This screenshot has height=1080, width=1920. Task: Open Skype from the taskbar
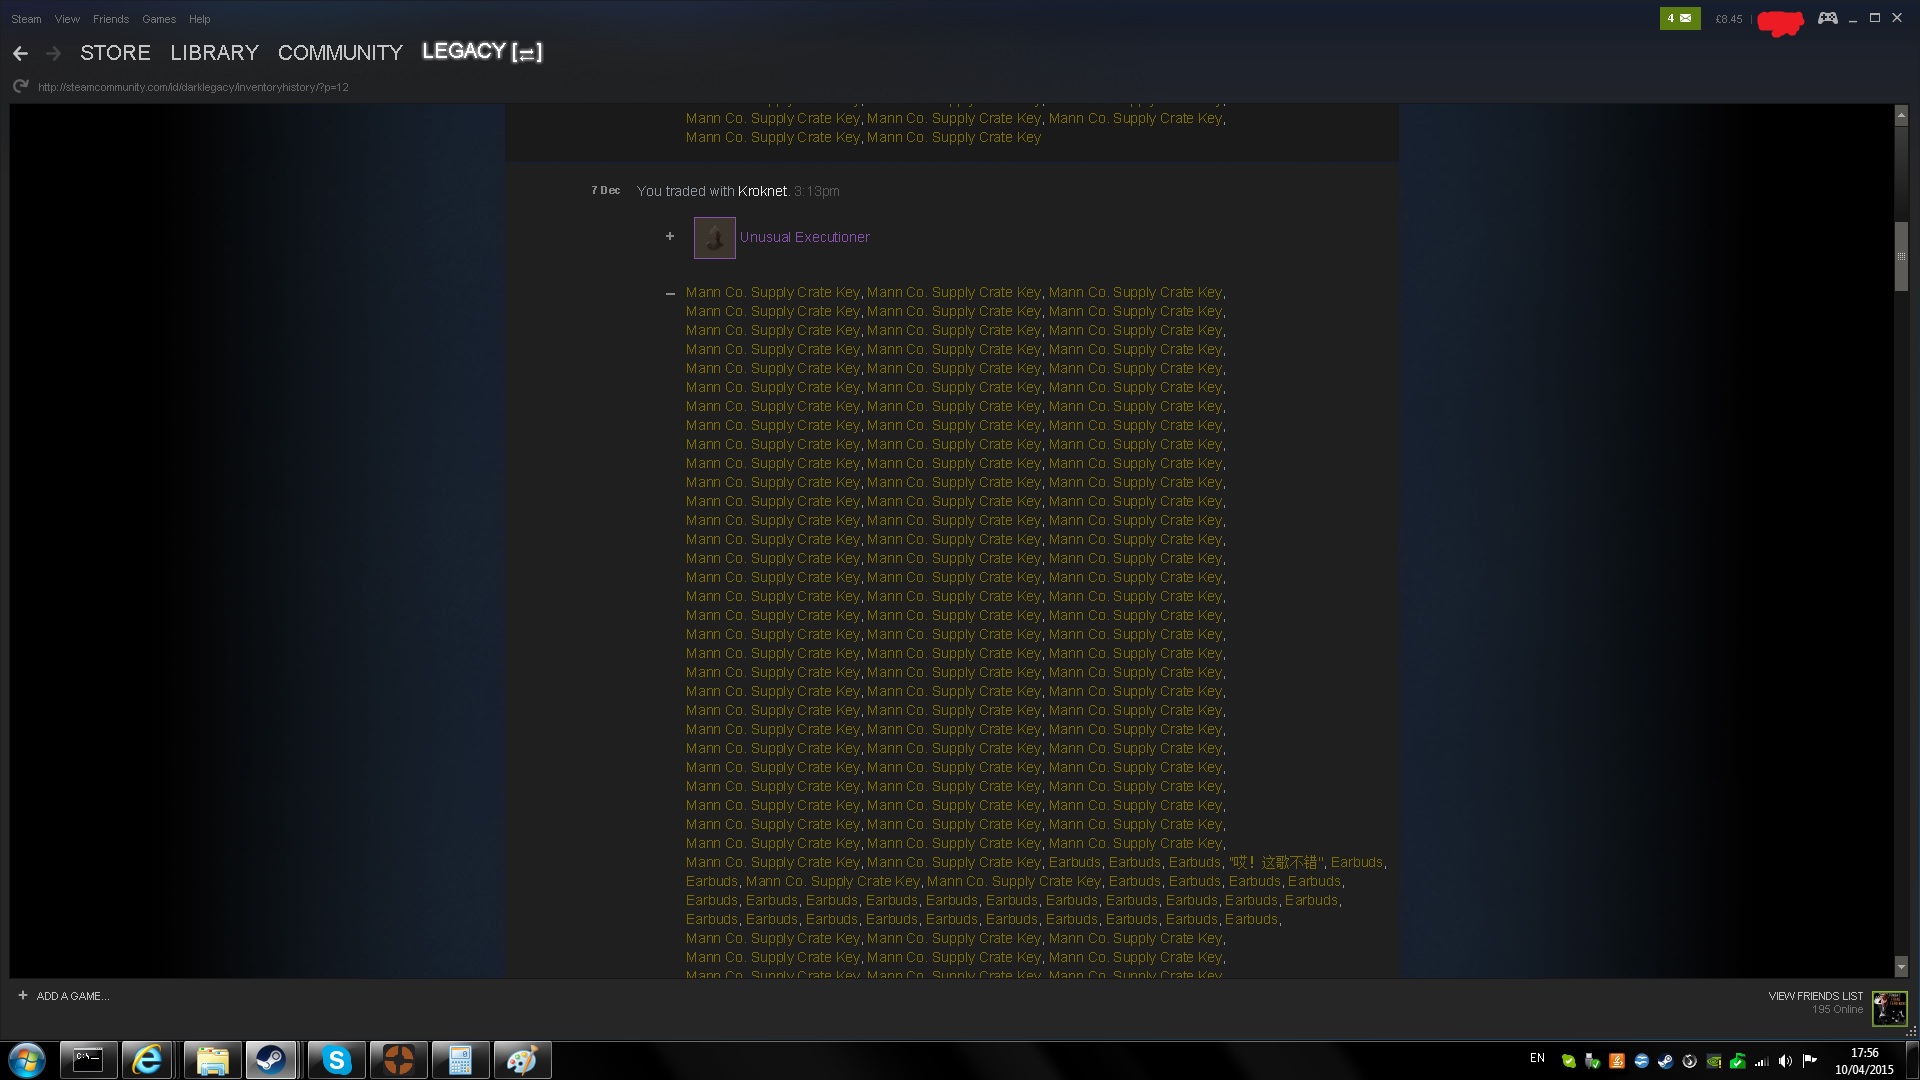[x=337, y=1060]
